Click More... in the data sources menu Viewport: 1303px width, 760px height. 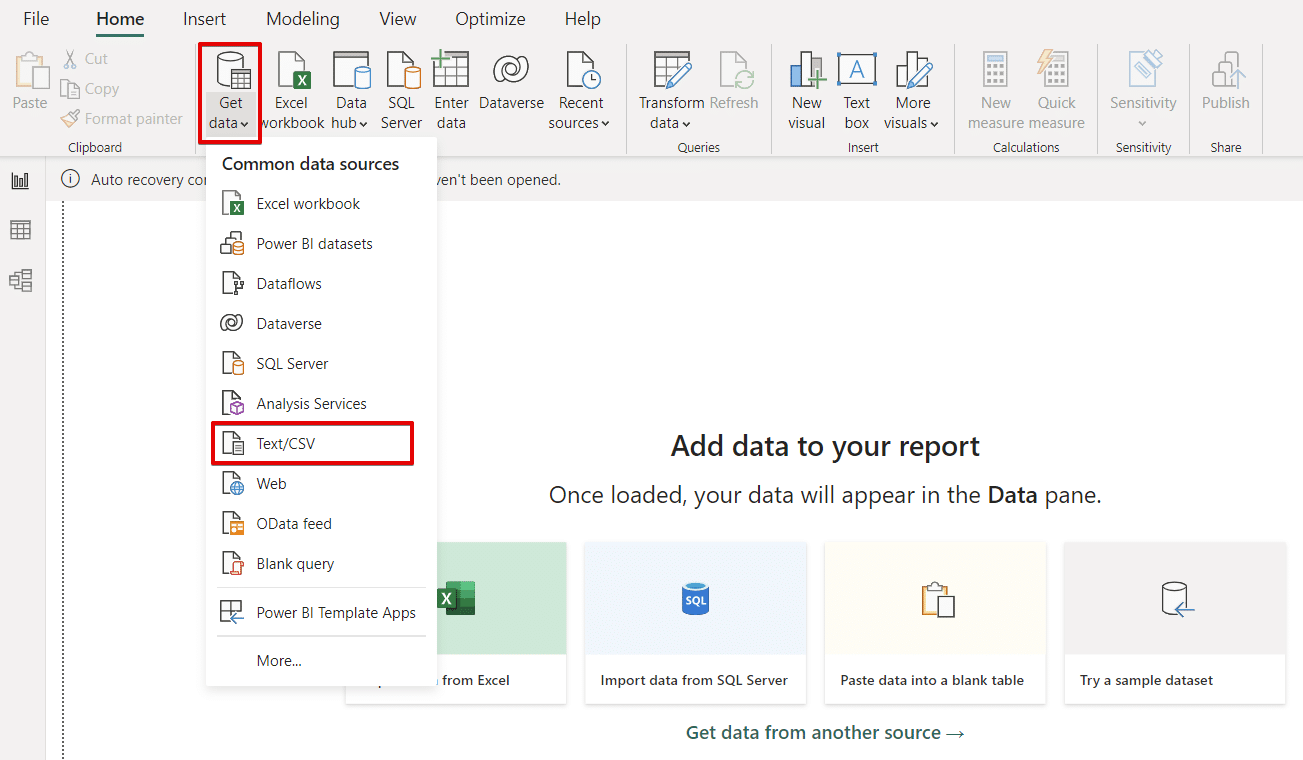click(278, 660)
